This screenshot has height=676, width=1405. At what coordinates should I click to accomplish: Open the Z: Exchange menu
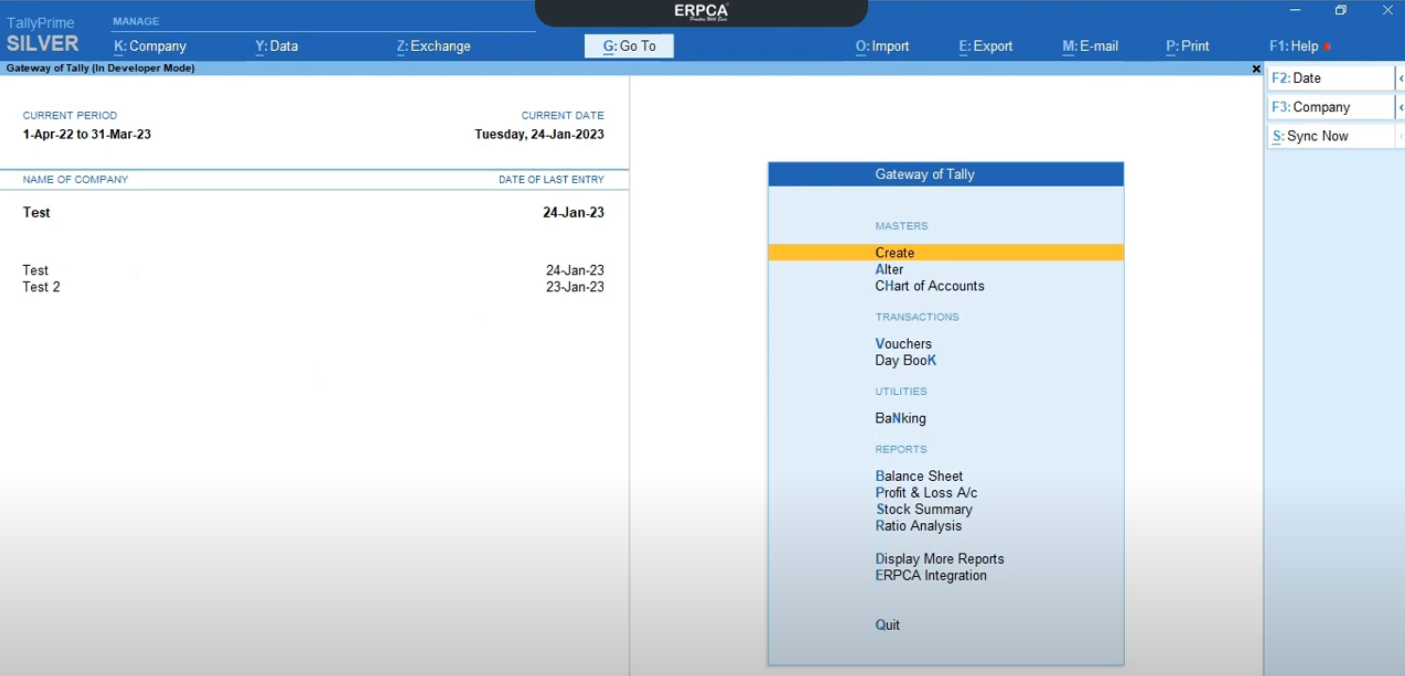(434, 46)
